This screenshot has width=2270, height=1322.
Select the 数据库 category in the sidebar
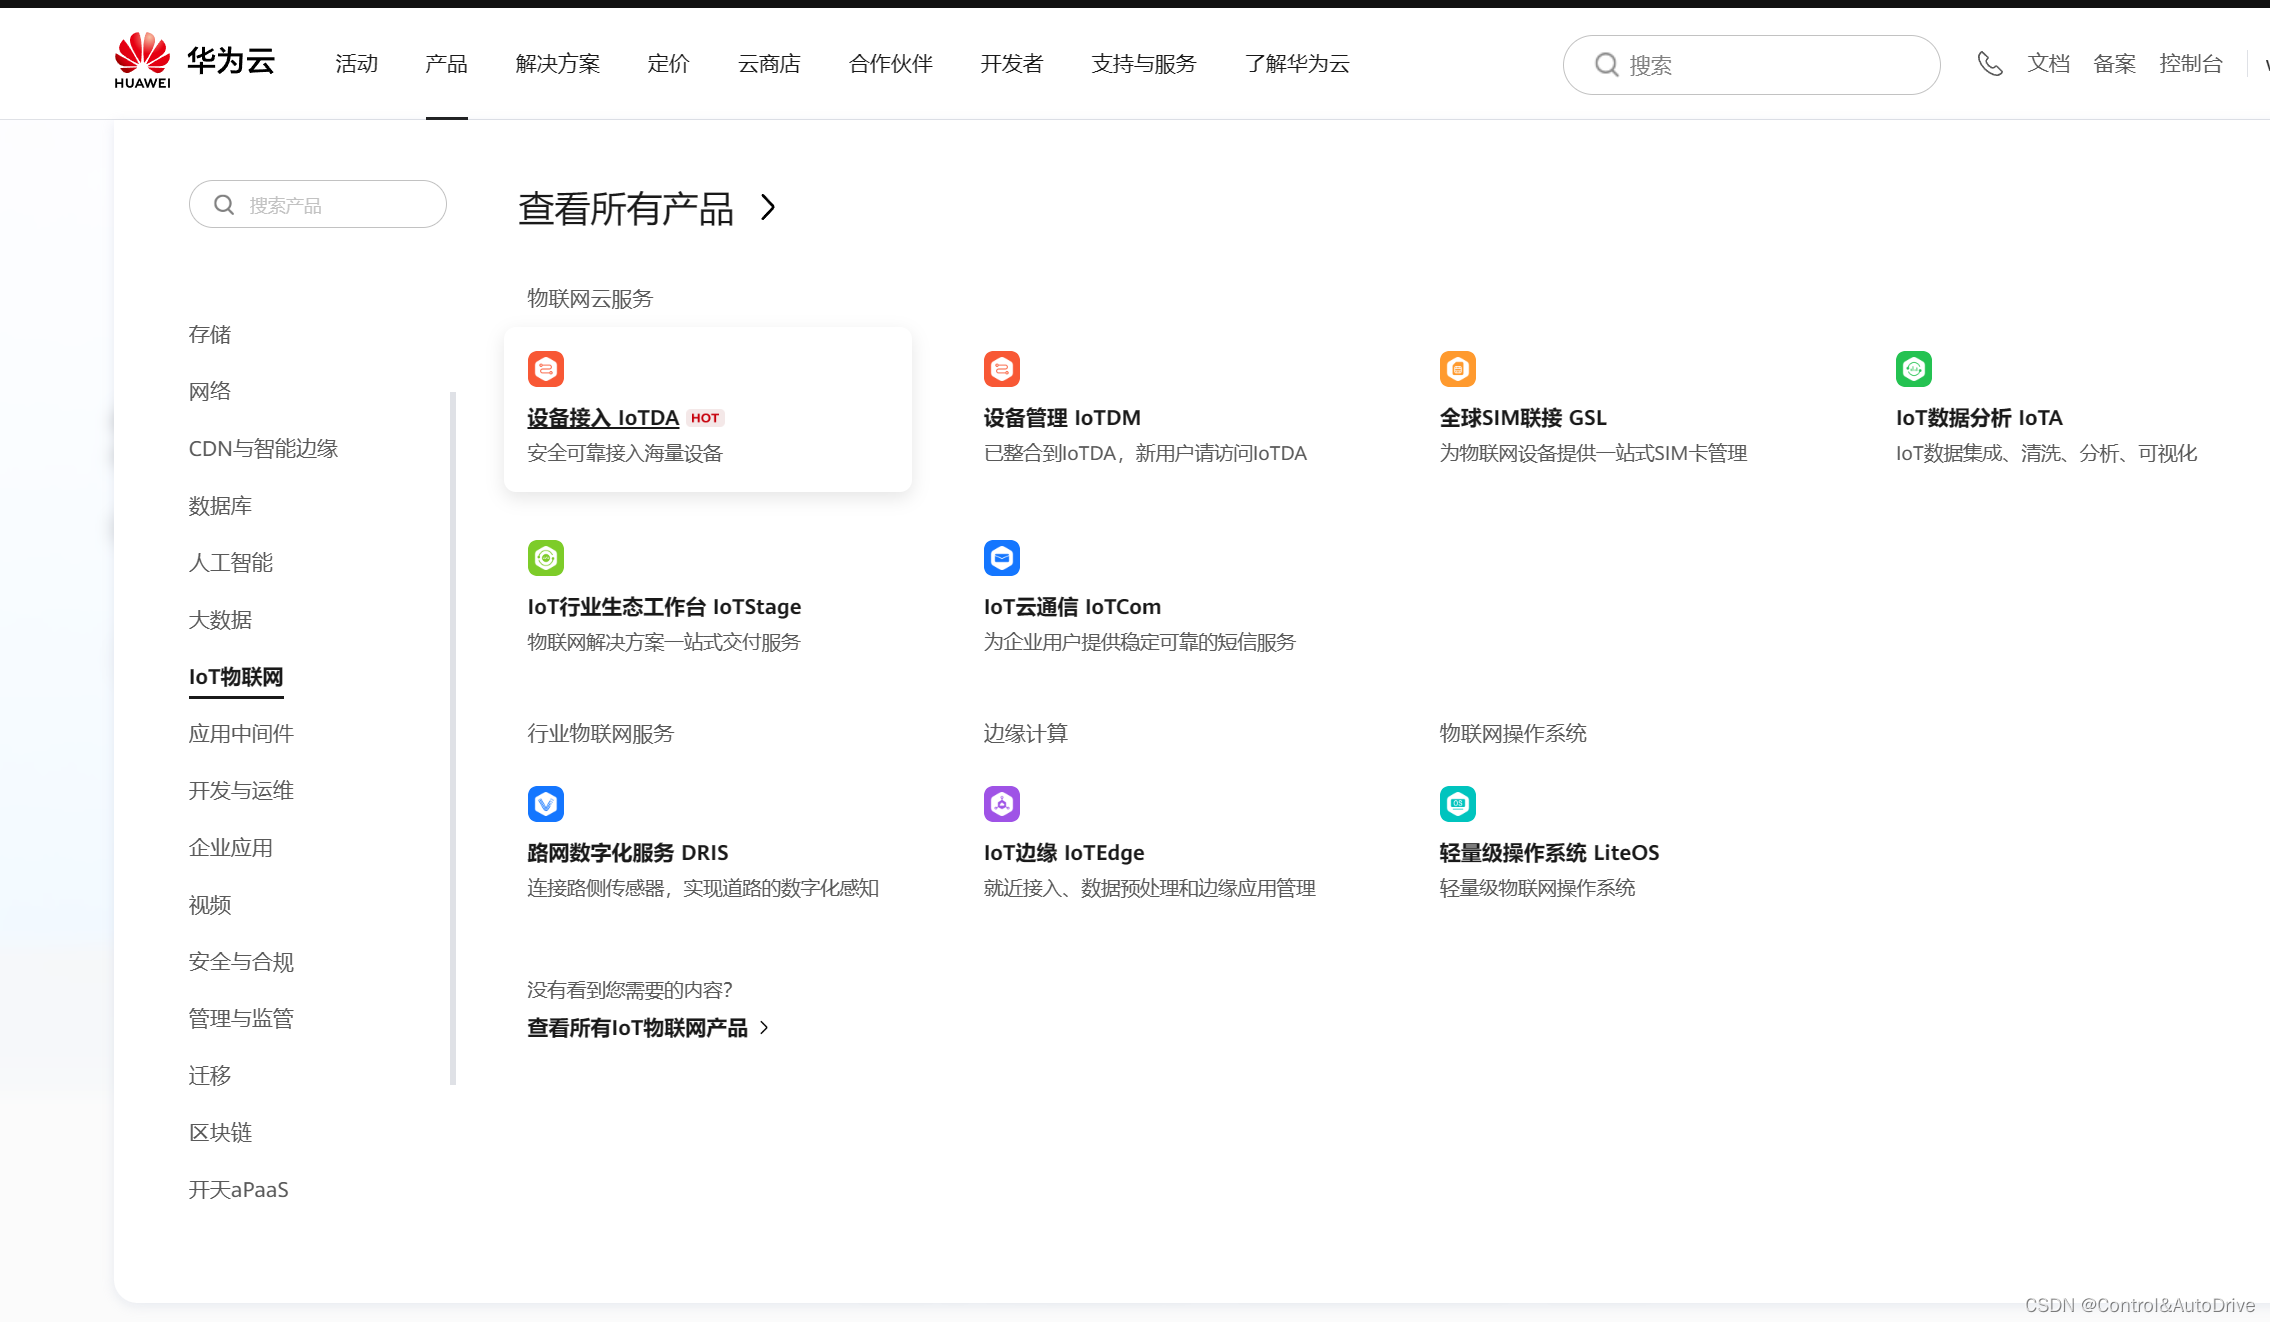[x=220, y=506]
